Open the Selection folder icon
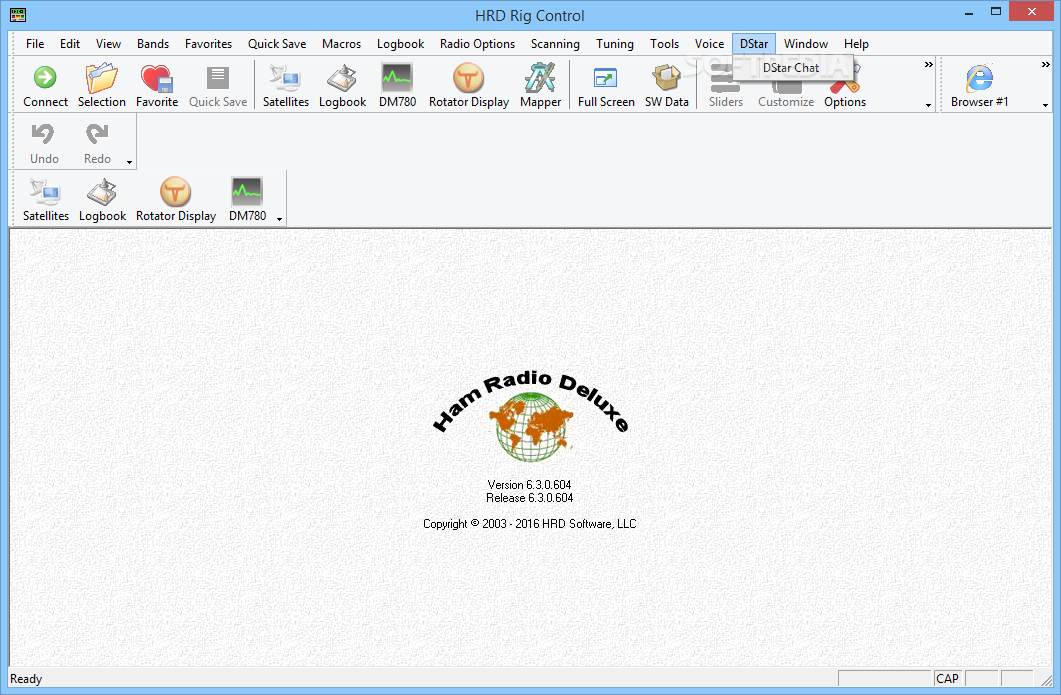 click(x=101, y=78)
